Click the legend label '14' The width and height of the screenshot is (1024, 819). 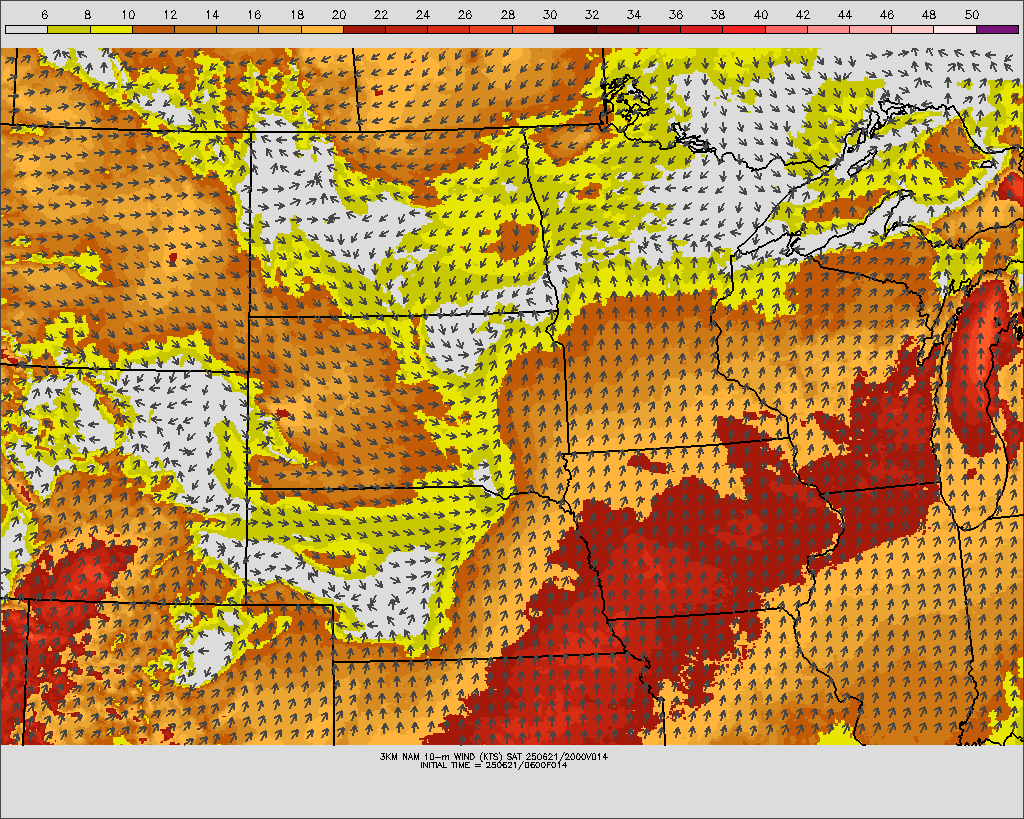pyautogui.click(x=212, y=14)
